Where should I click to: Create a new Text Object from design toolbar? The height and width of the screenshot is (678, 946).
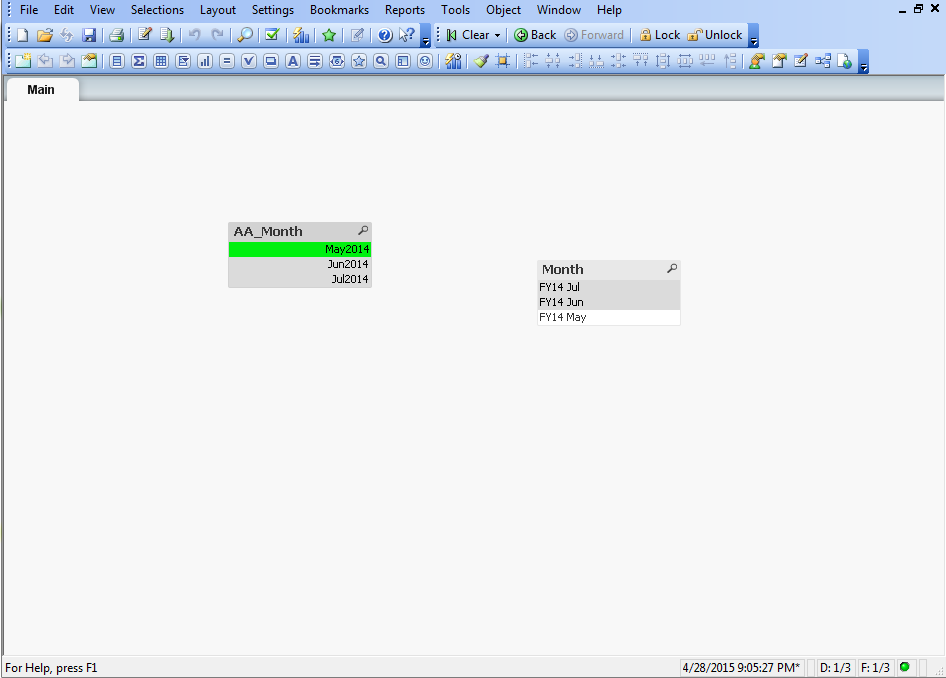[x=293, y=60]
